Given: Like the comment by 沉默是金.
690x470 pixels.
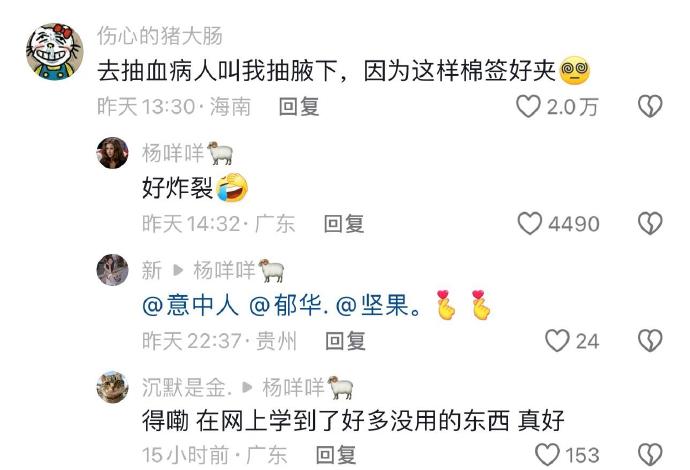Looking at the screenshot, I should click(x=547, y=454).
